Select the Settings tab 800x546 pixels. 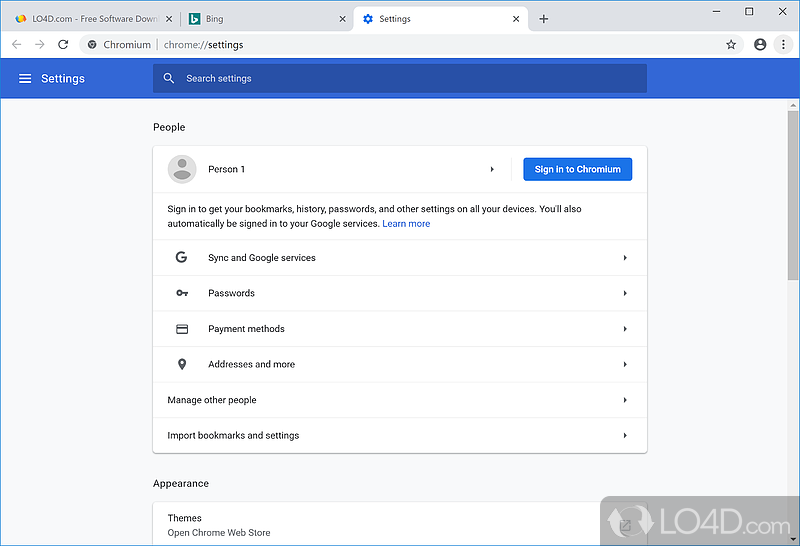[x=441, y=19]
